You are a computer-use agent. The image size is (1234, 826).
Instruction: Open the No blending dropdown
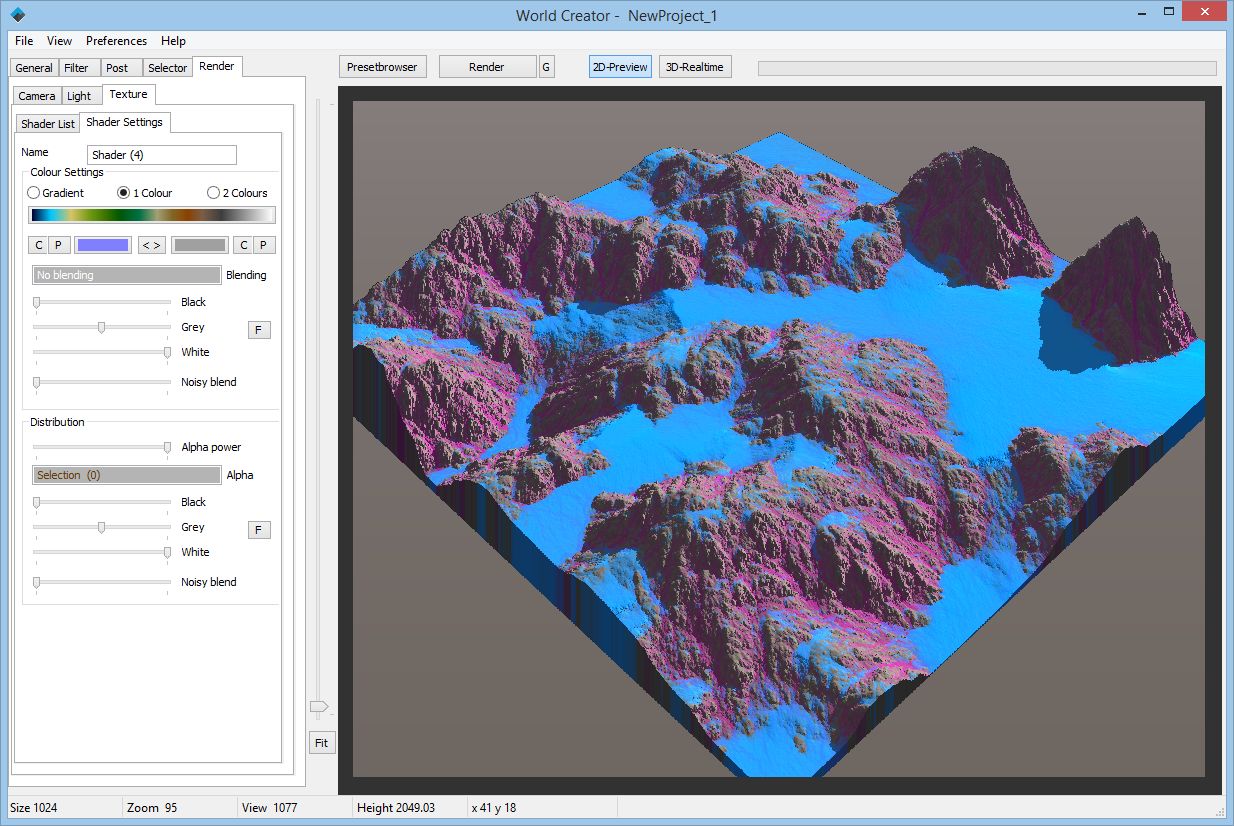click(126, 274)
